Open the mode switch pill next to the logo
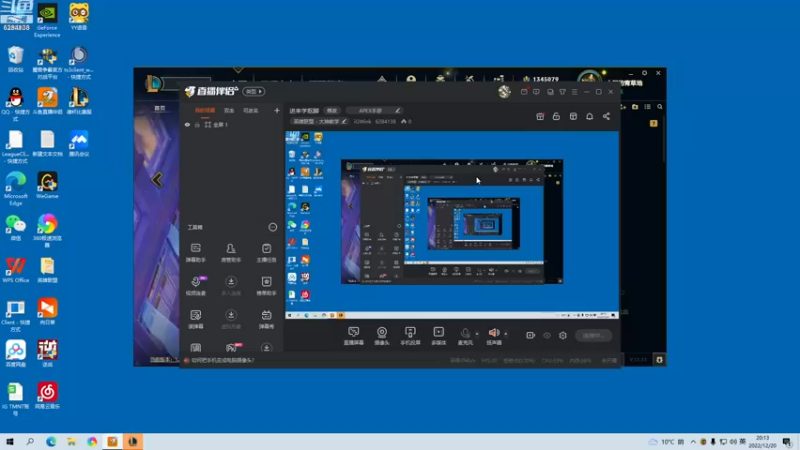Viewport: 800px width, 450px height. point(254,91)
